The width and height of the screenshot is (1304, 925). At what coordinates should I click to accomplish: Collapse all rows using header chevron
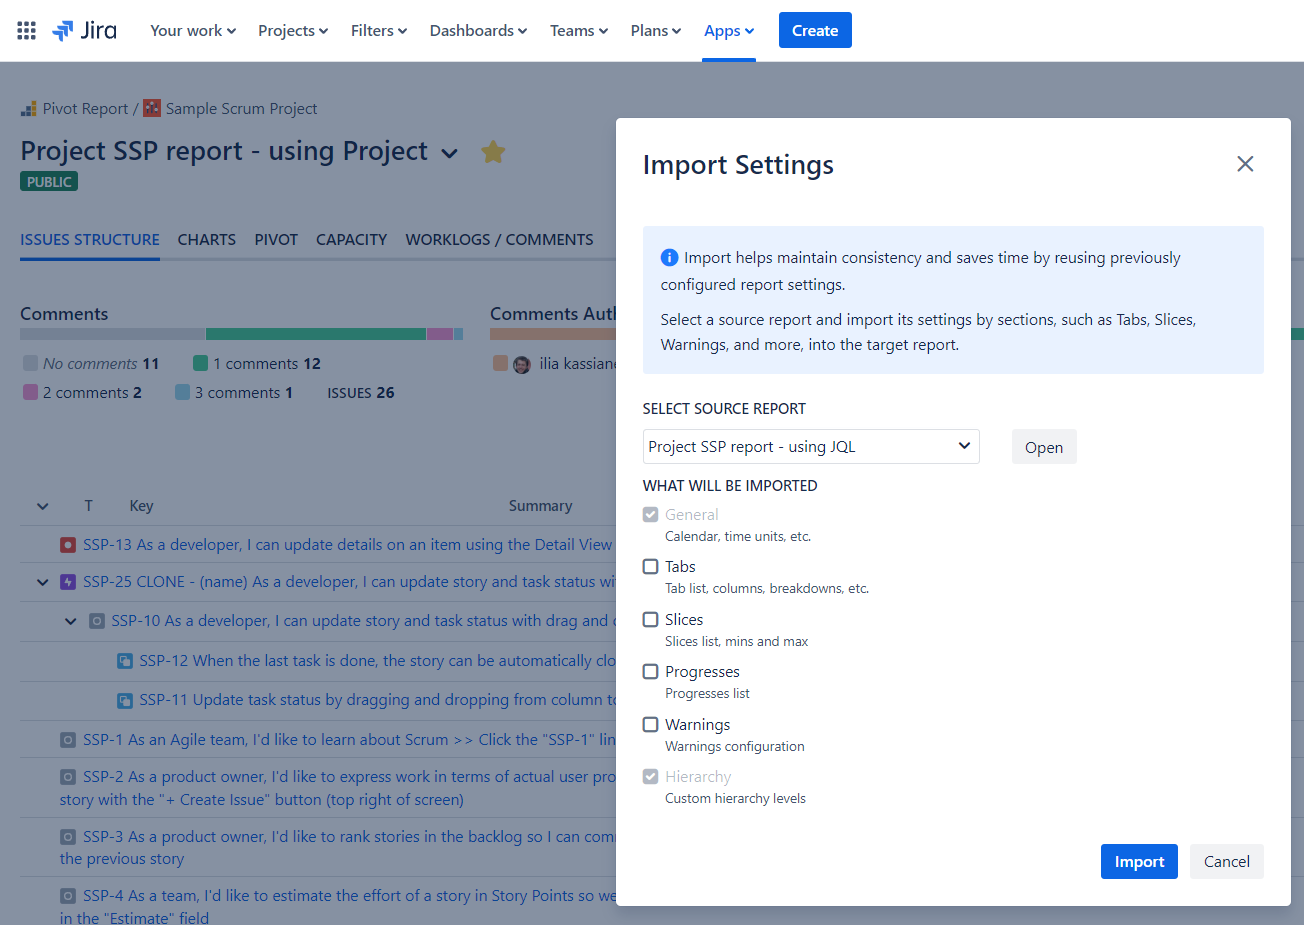point(42,506)
